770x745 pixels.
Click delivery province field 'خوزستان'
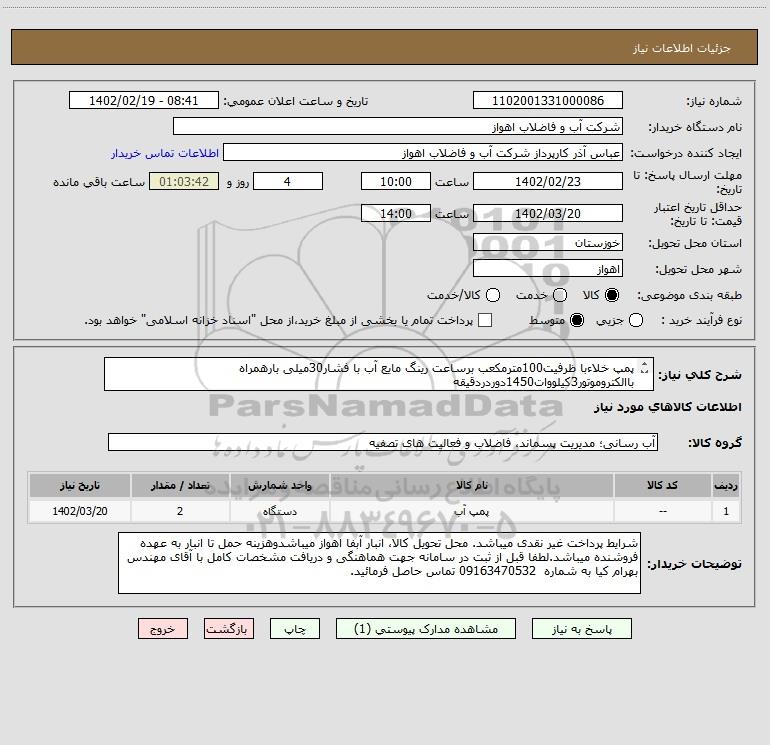548,242
